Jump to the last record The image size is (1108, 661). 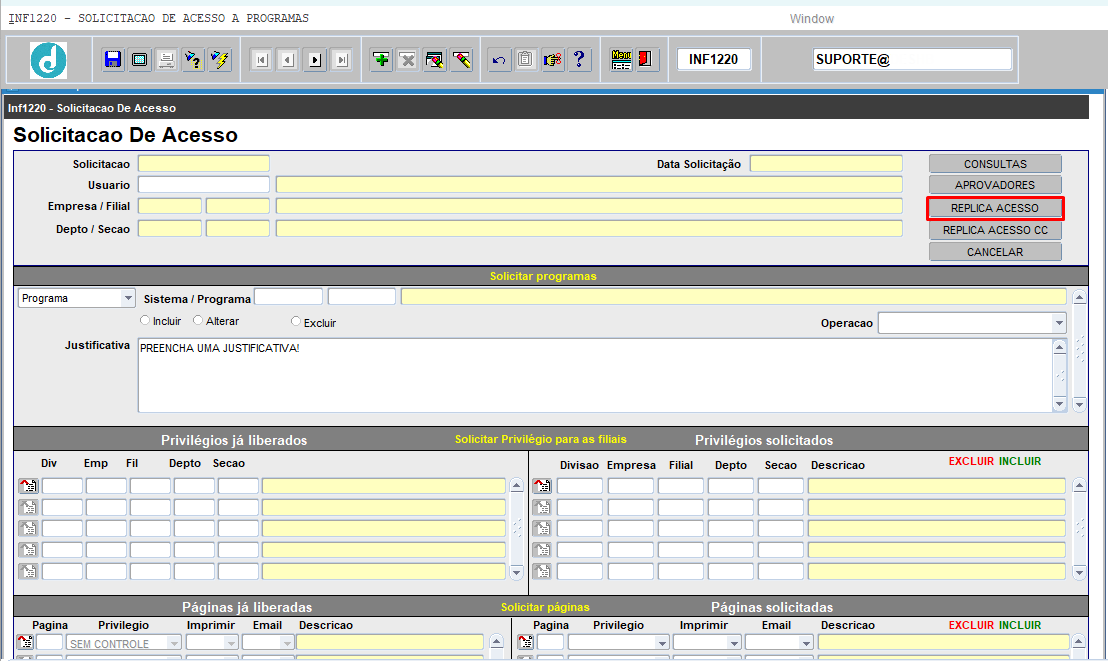(342, 60)
